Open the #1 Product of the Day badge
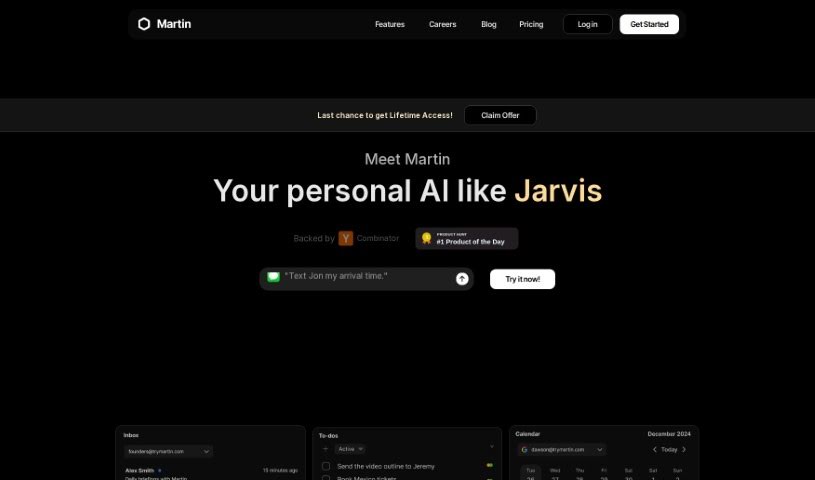Screen dimensions: 815x480 [x=467, y=239]
